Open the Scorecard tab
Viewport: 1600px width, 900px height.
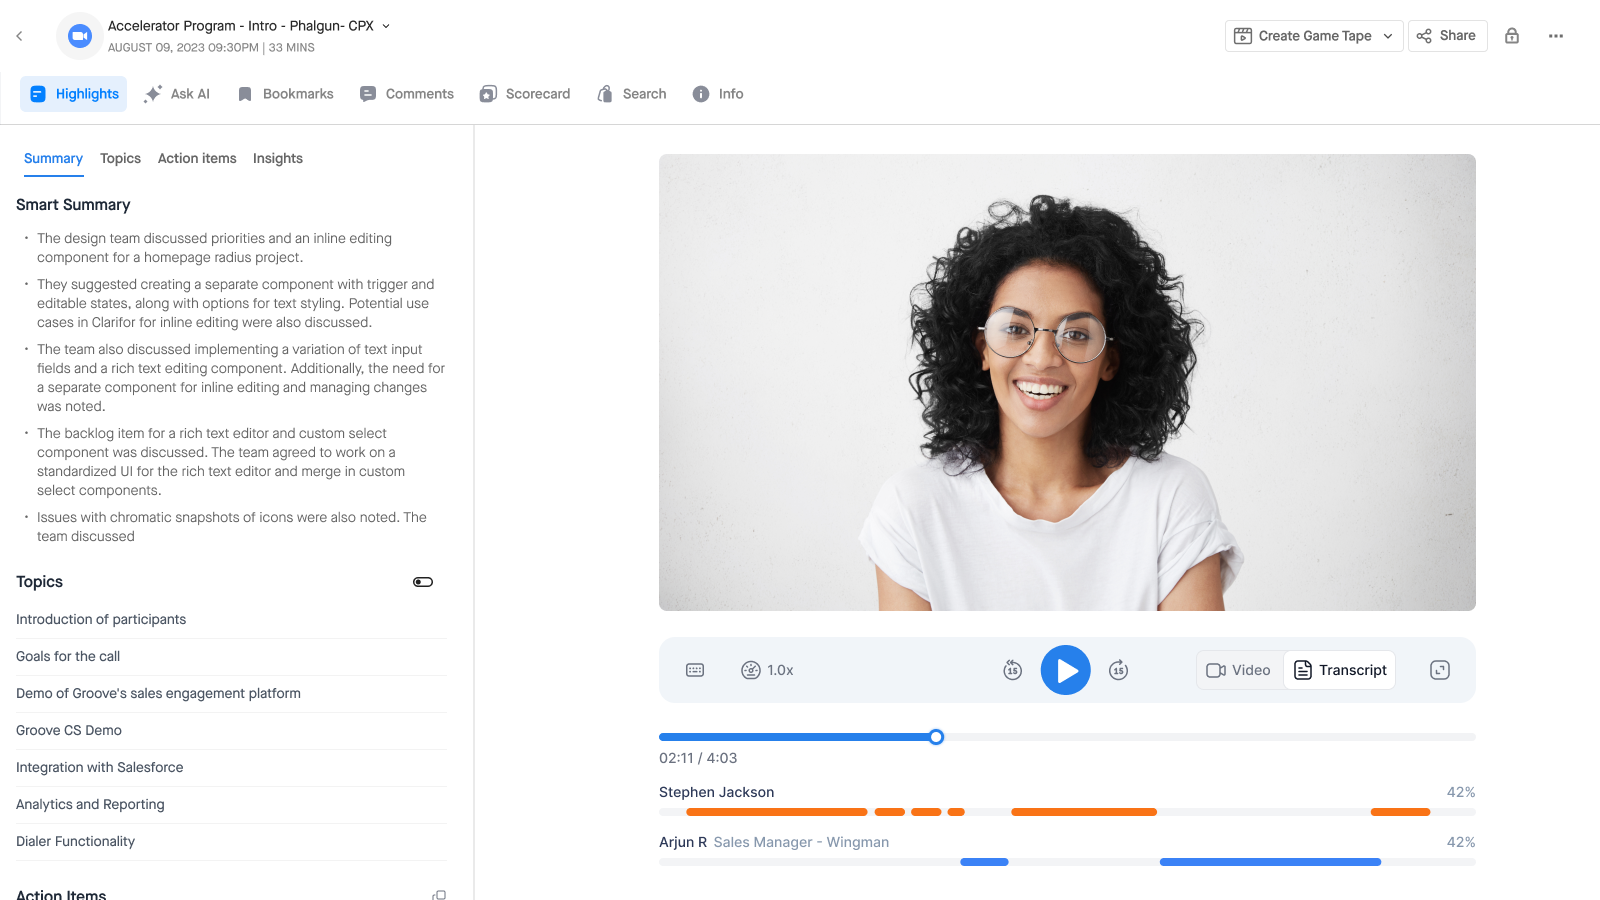(x=525, y=94)
